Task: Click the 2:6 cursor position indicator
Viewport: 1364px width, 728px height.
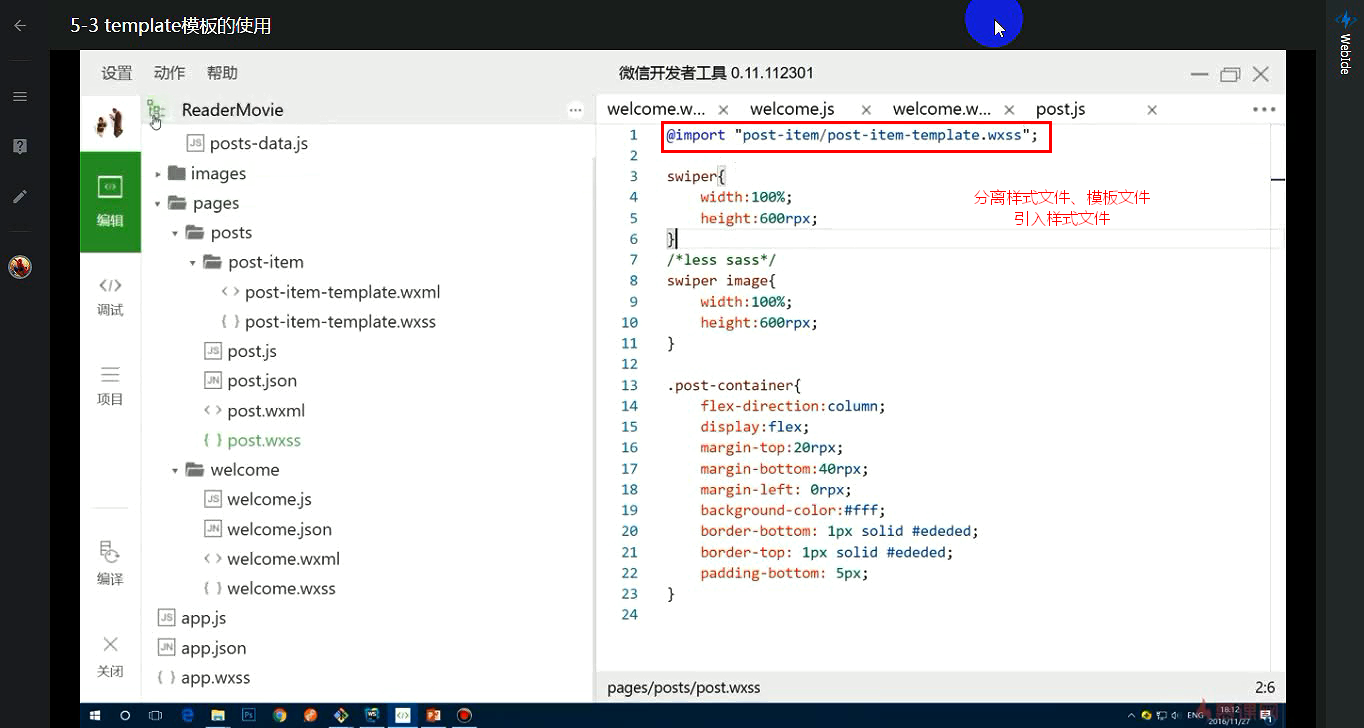Action: pos(1265,688)
